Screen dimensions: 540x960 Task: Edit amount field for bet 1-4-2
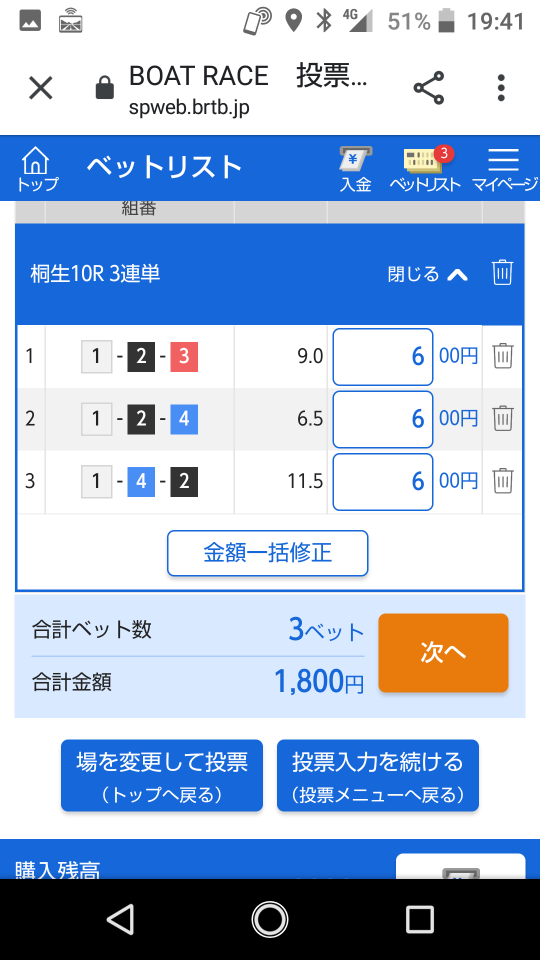tap(383, 482)
